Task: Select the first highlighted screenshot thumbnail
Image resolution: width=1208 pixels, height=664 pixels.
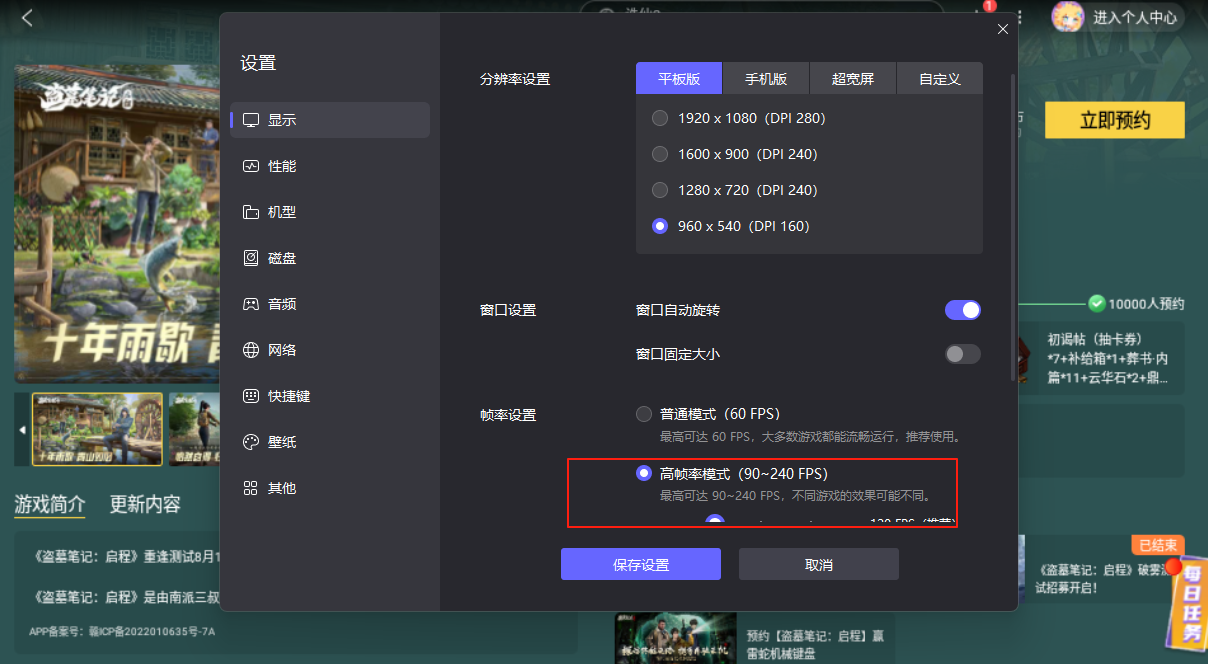Action: click(x=97, y=429)
